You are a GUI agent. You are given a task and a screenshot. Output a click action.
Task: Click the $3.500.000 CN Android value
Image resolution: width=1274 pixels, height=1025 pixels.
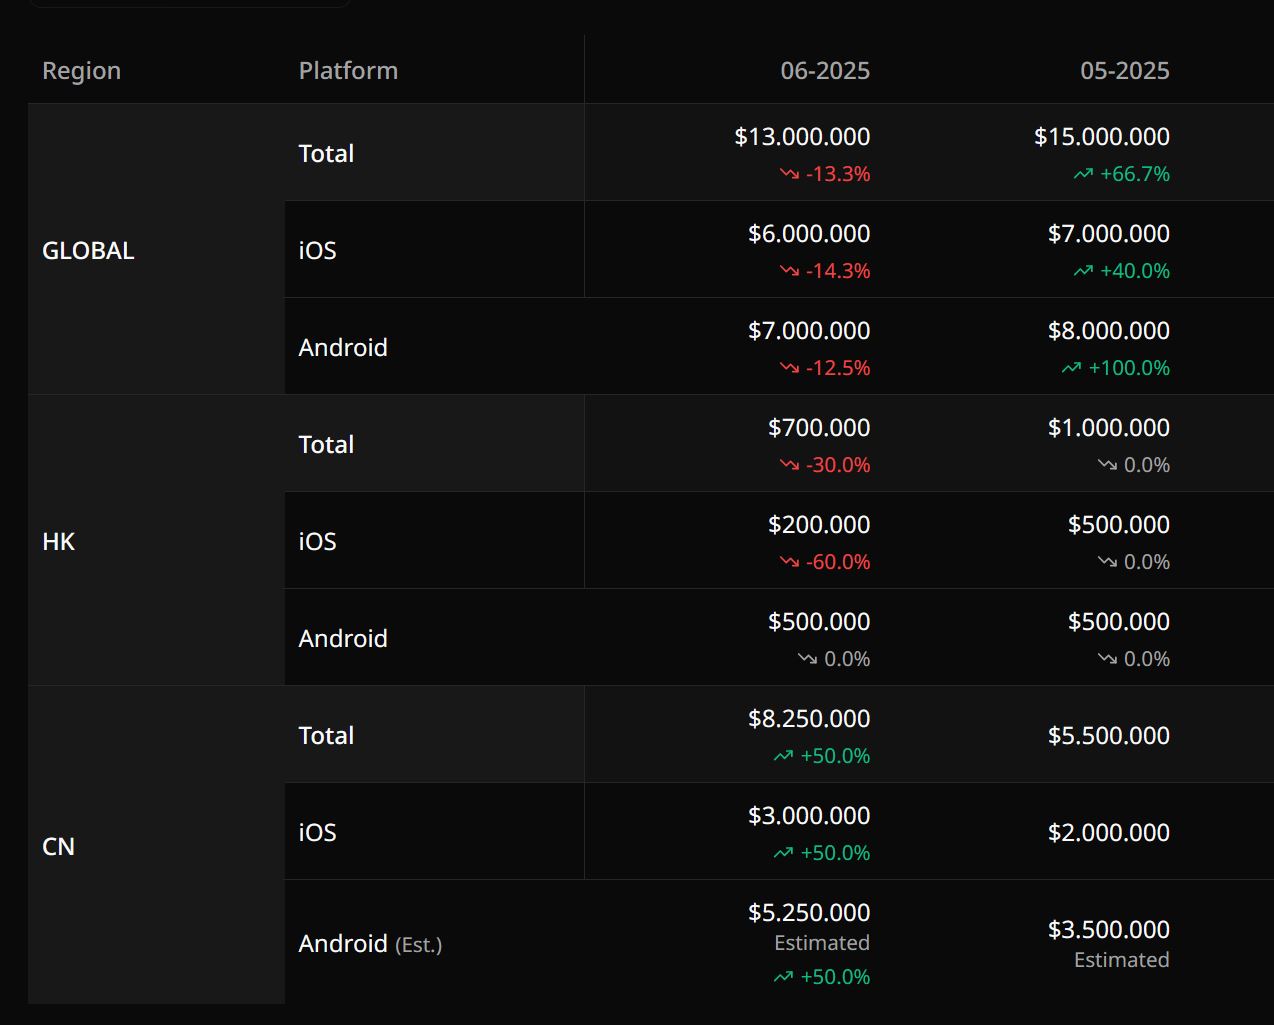(1109, 929)
